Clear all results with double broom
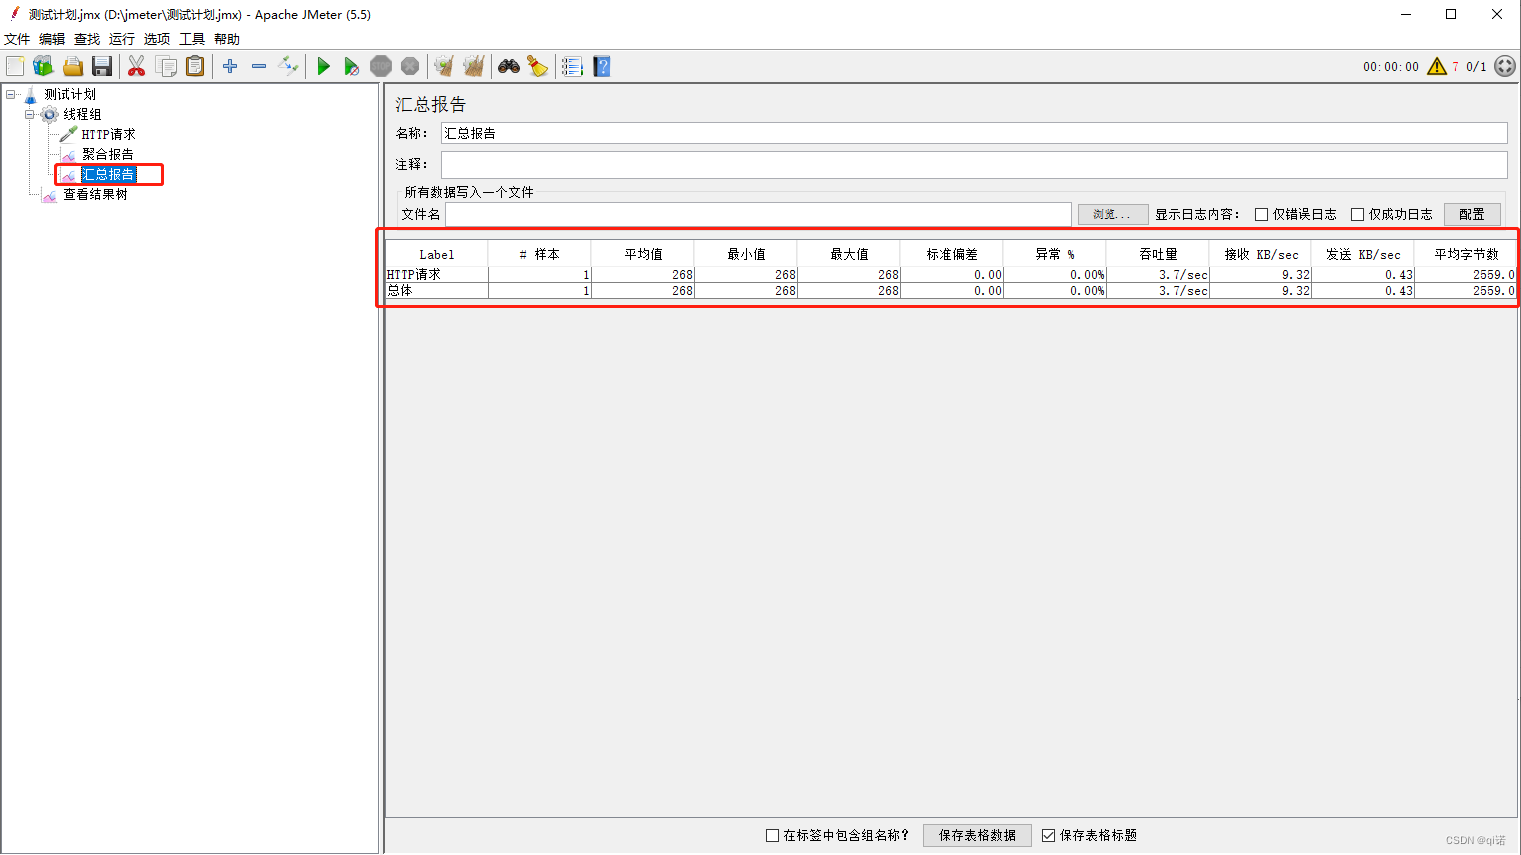The width and height of the screenshot is (1521, 855). coord(473,66)
